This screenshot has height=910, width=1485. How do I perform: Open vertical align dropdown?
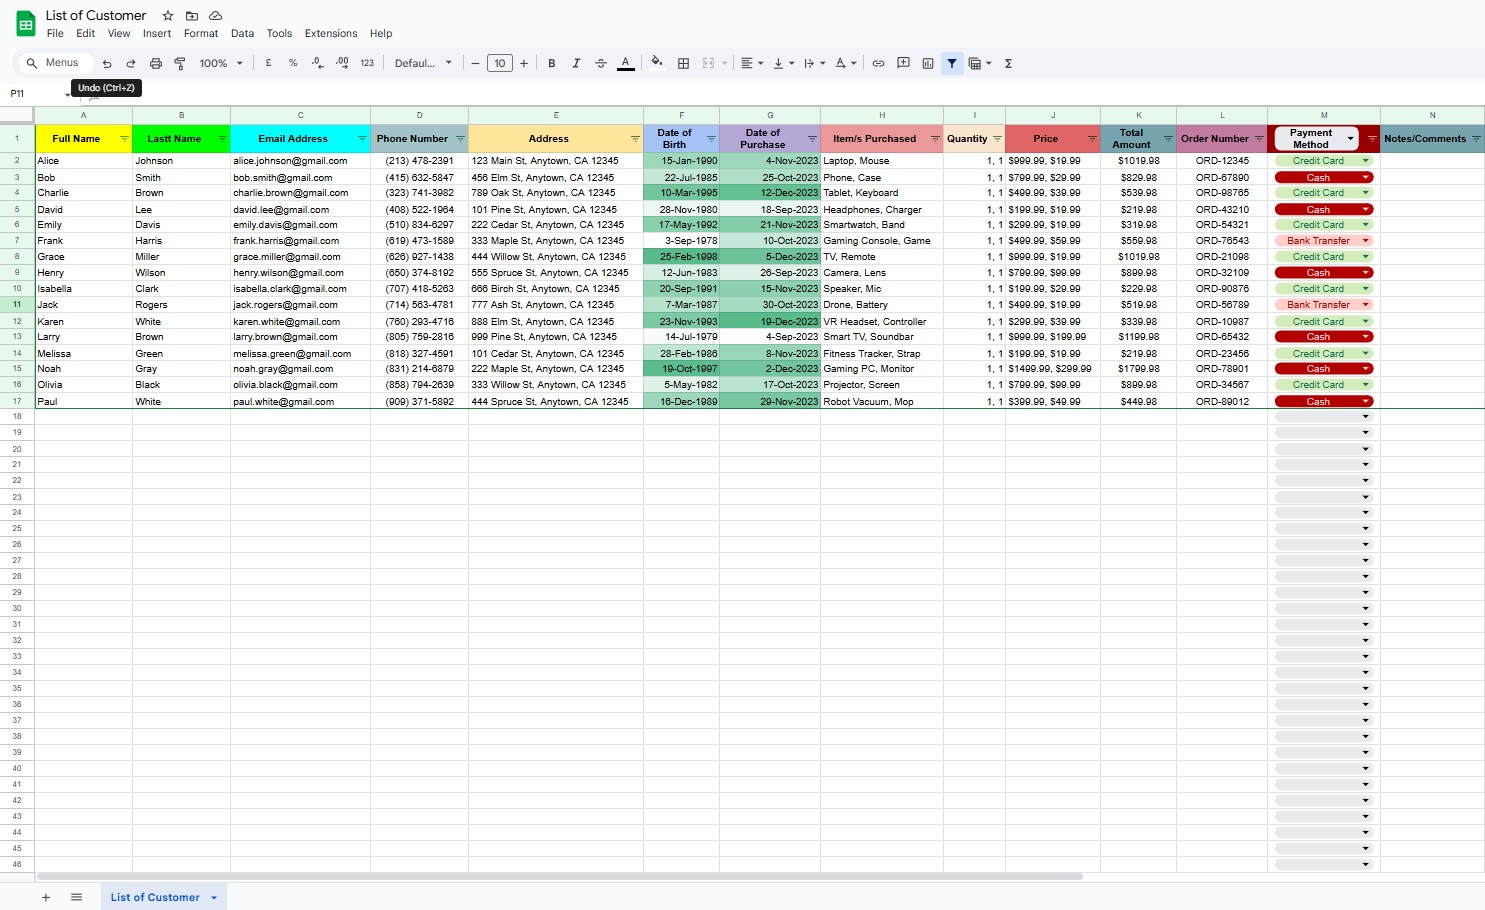pyautogui.click(x=784, y=63)
